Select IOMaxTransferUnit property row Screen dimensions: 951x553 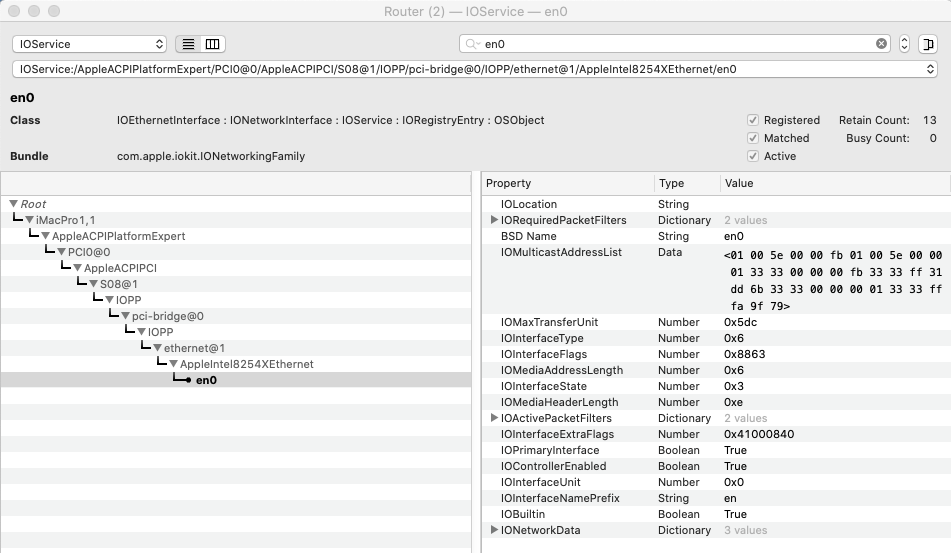tap(716, 323)
